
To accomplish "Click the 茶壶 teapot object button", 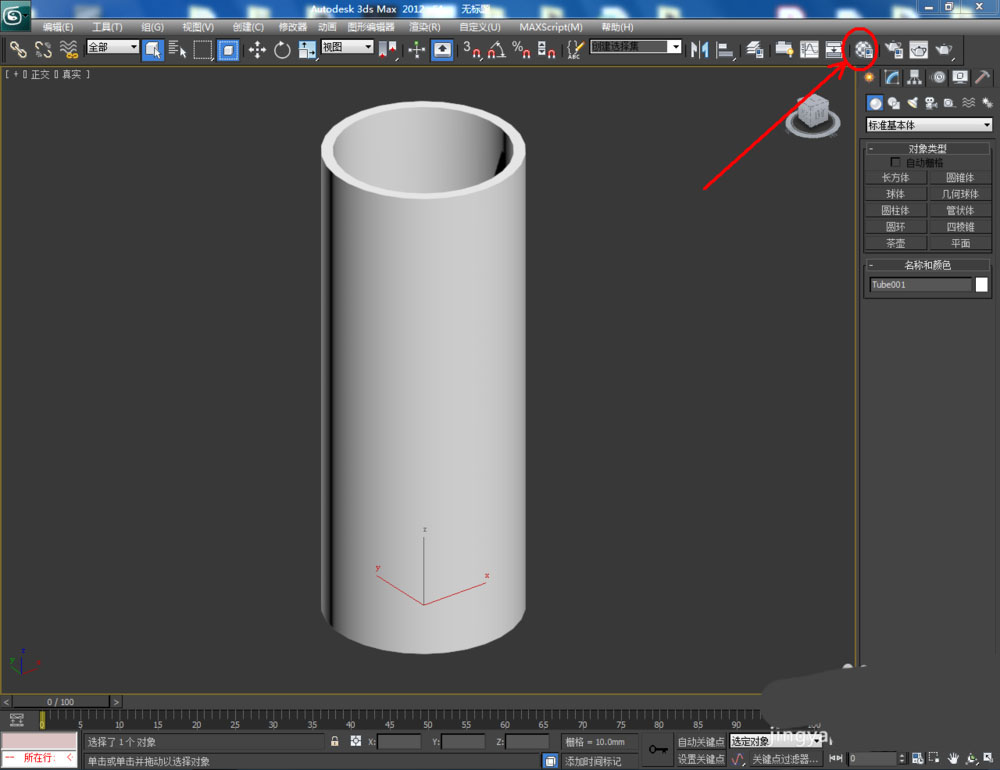I will pyautogui.click(x=895, y=243).
